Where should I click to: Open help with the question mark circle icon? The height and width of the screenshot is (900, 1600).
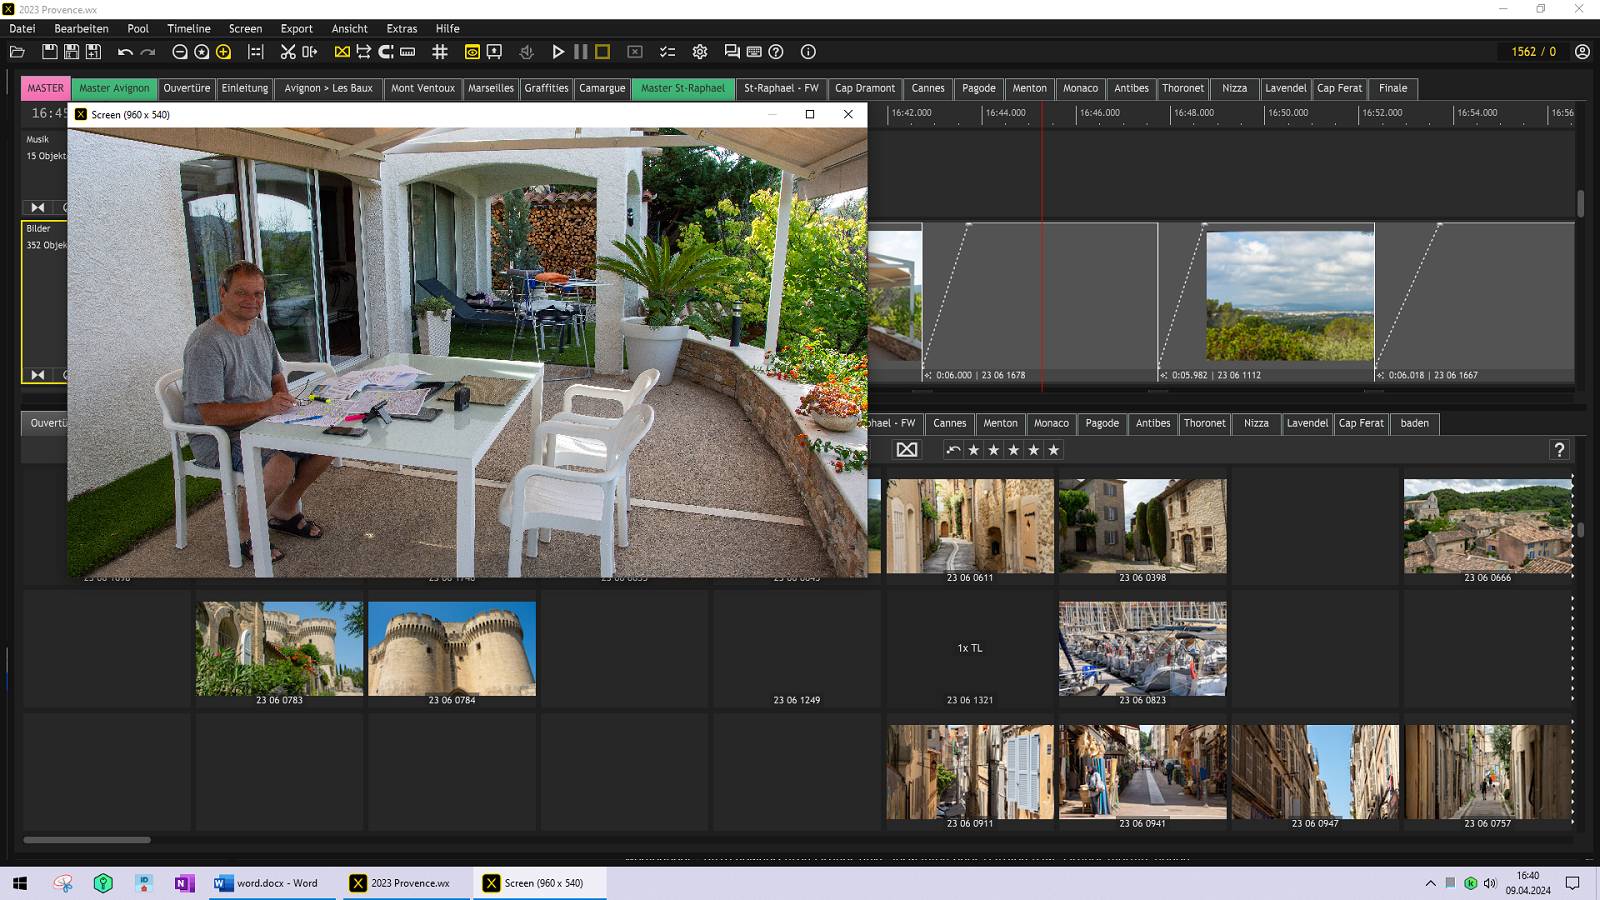tap(776, 52)
